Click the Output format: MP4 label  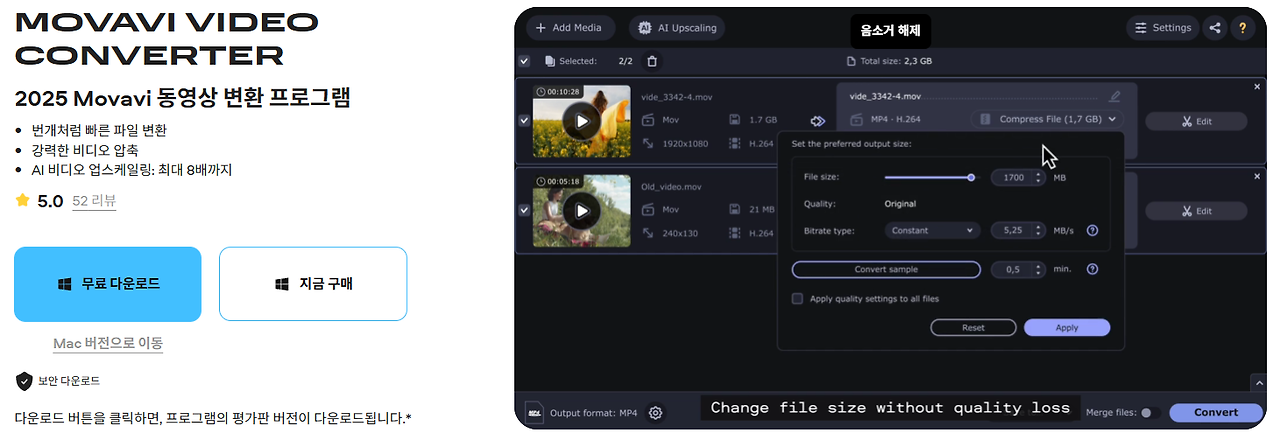[x=593, y=412]
